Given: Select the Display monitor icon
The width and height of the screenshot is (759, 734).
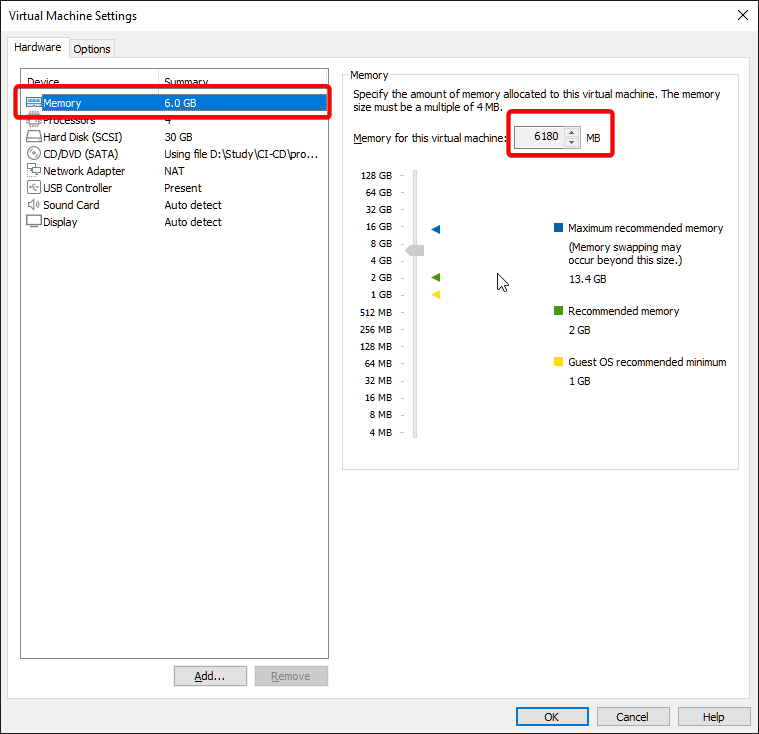Looking at the screenshot, I should click(x=33, y=222).
